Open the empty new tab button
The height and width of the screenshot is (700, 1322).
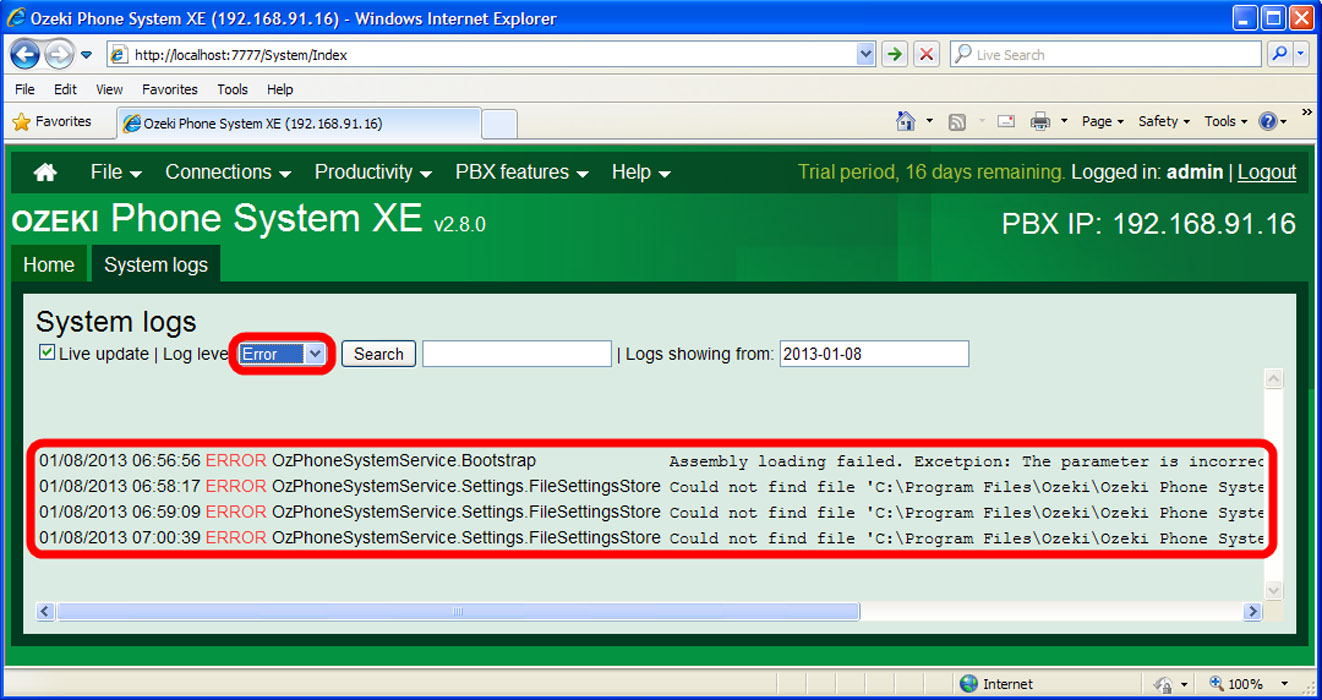(499, 124)
